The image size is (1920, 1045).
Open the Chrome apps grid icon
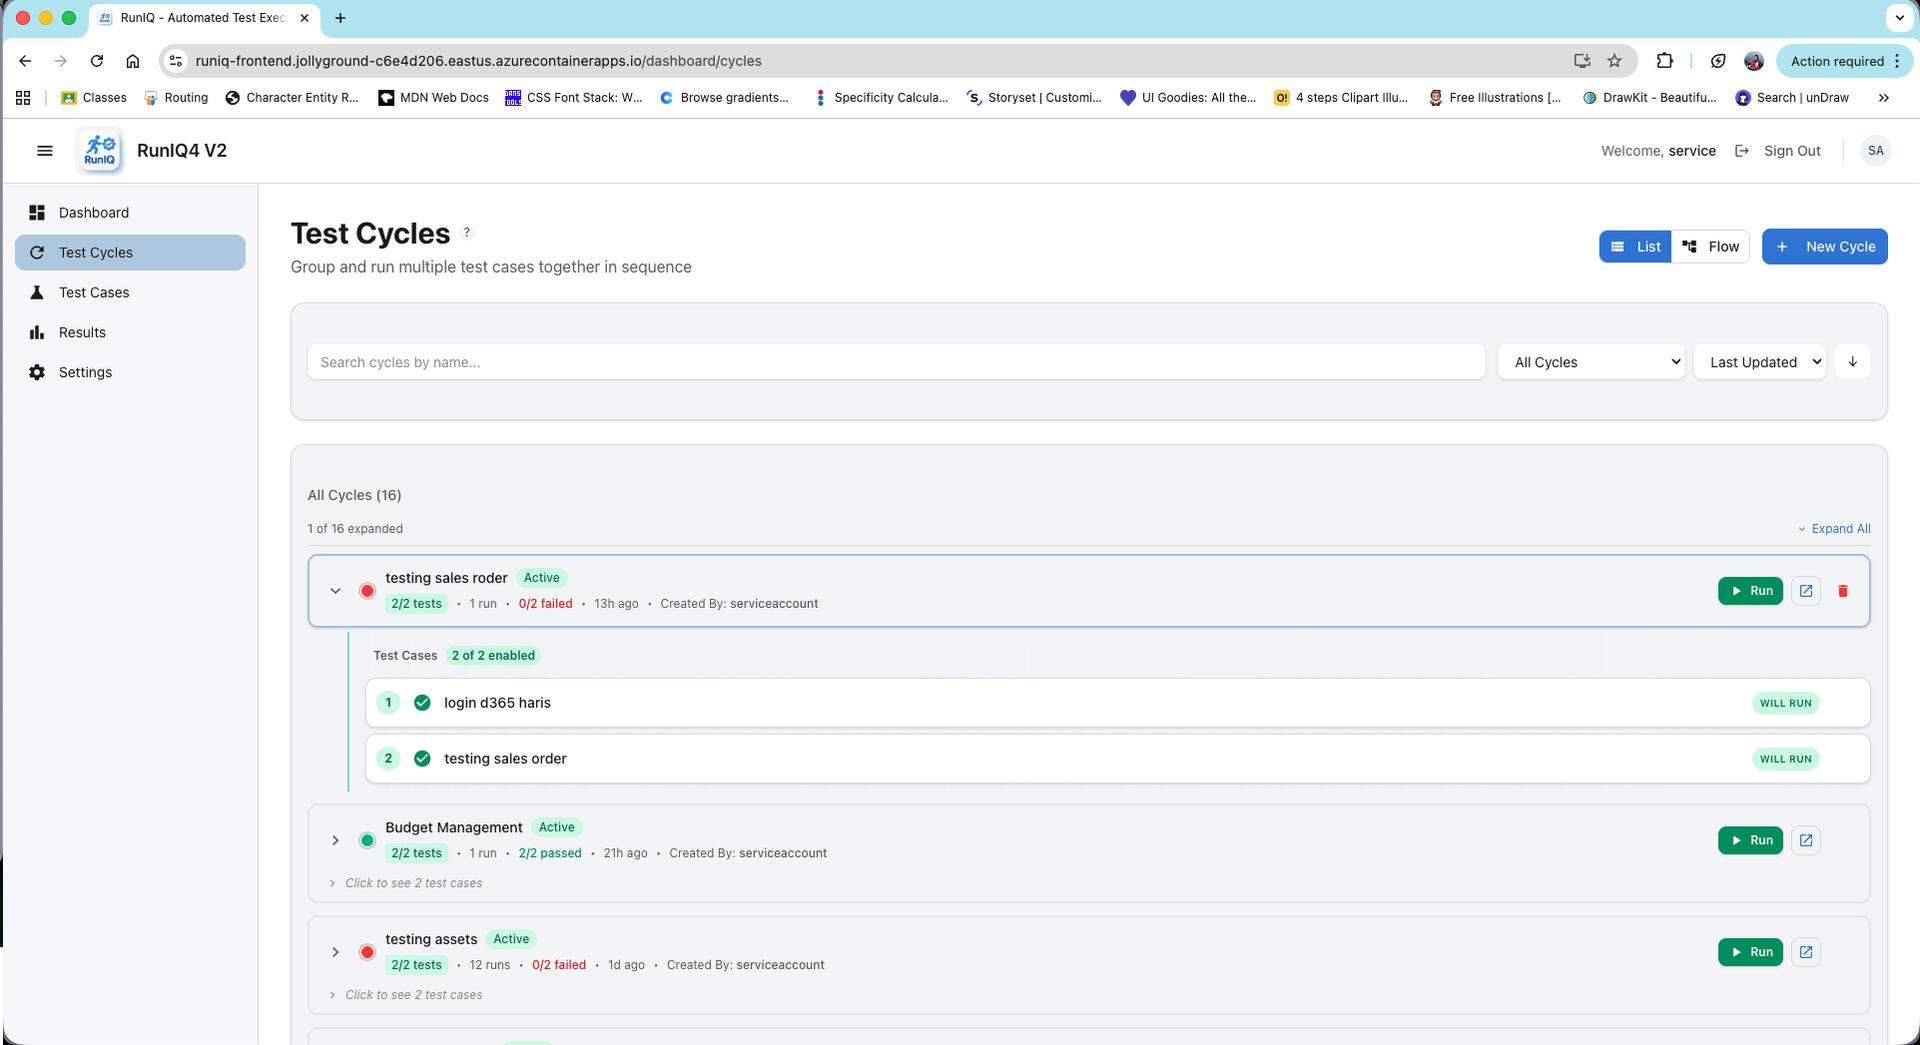[23, 98]
